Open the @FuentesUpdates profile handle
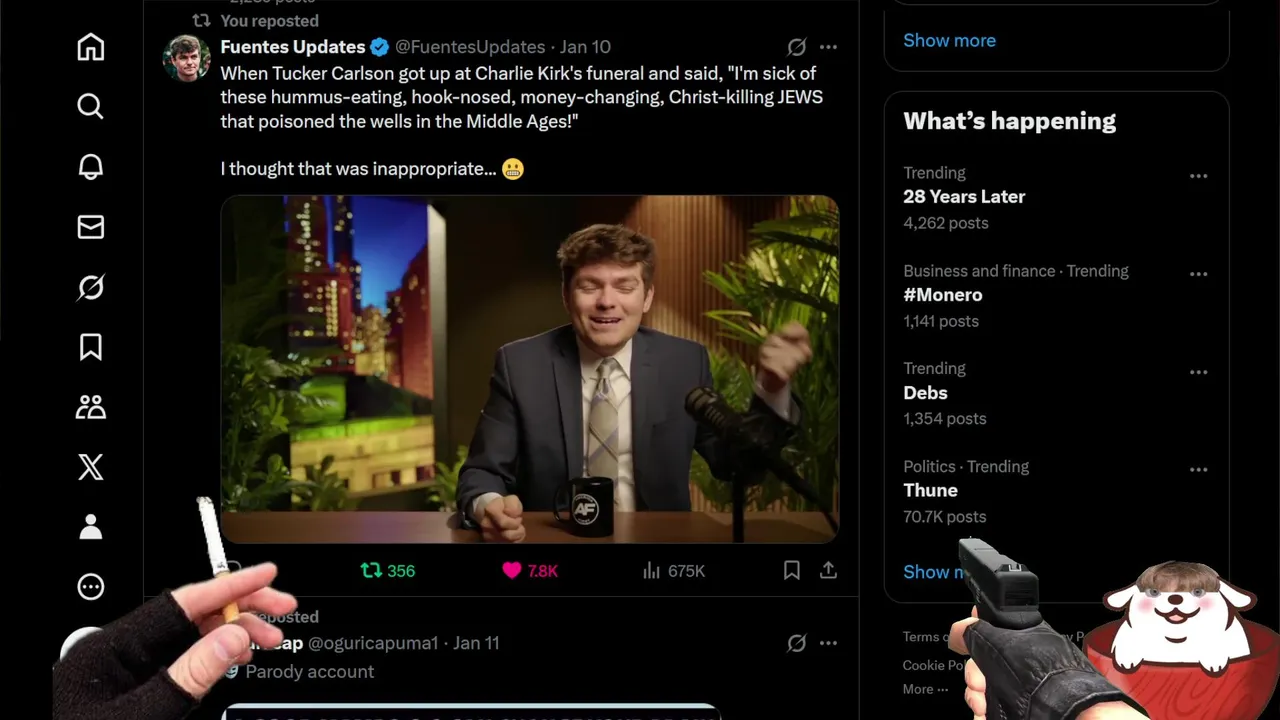 point(470,47)
